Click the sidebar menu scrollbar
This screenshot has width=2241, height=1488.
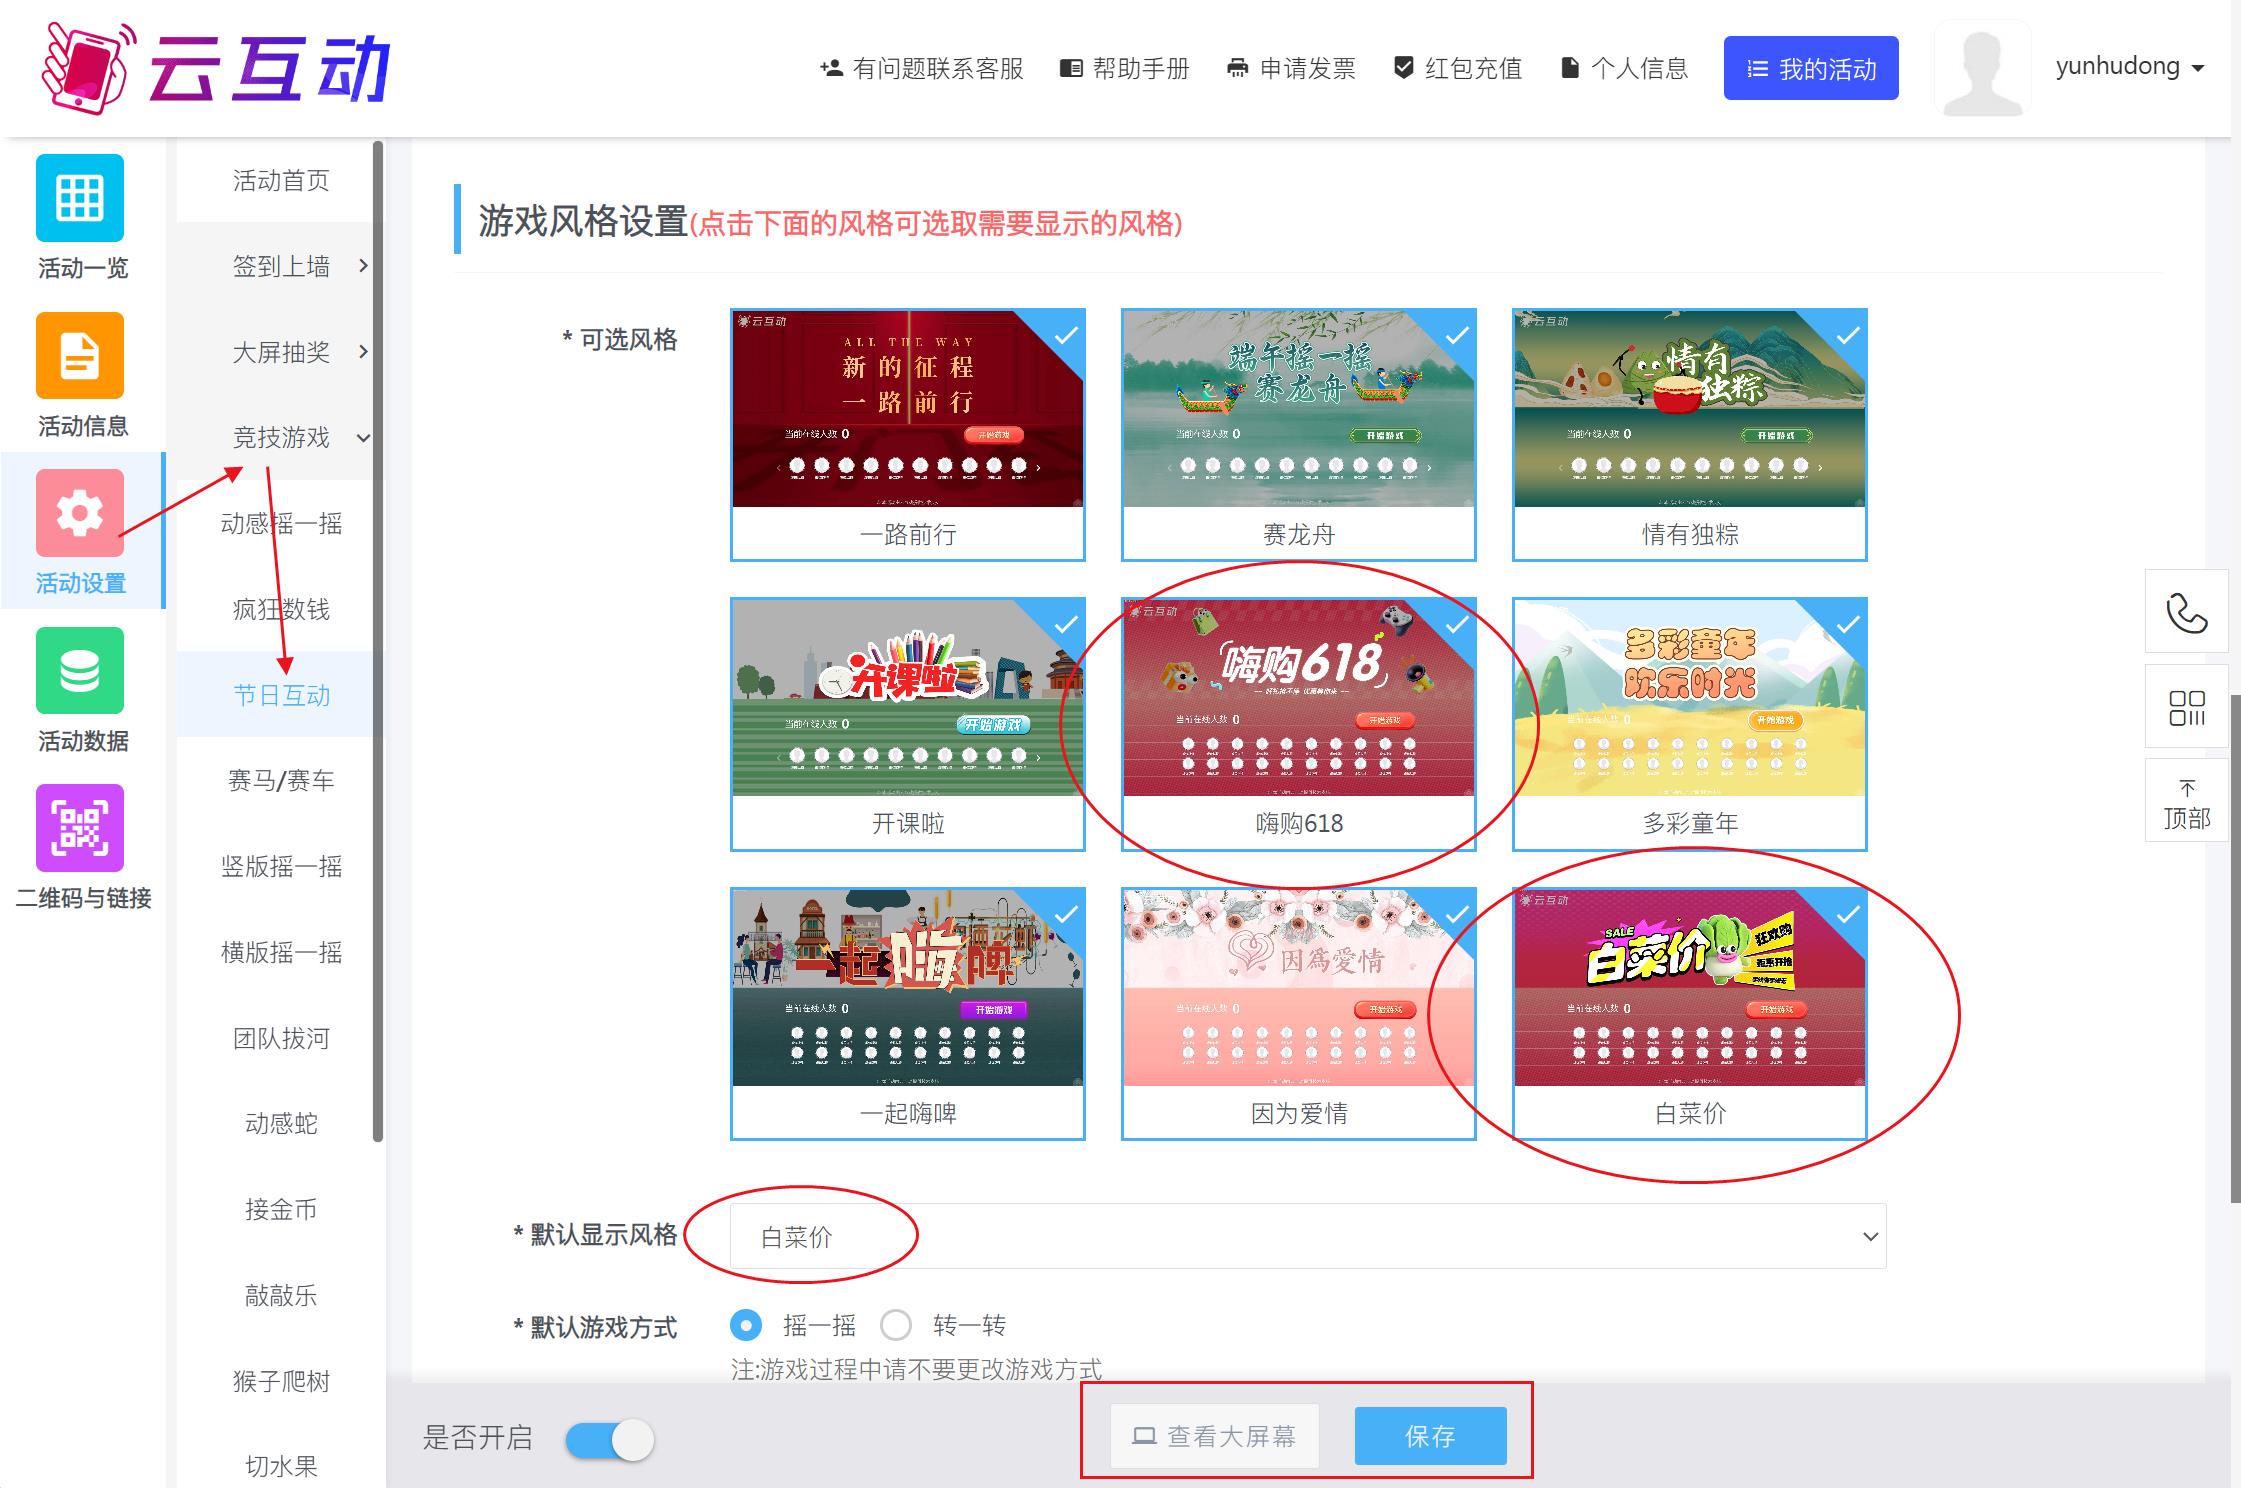tap(378, 640)
